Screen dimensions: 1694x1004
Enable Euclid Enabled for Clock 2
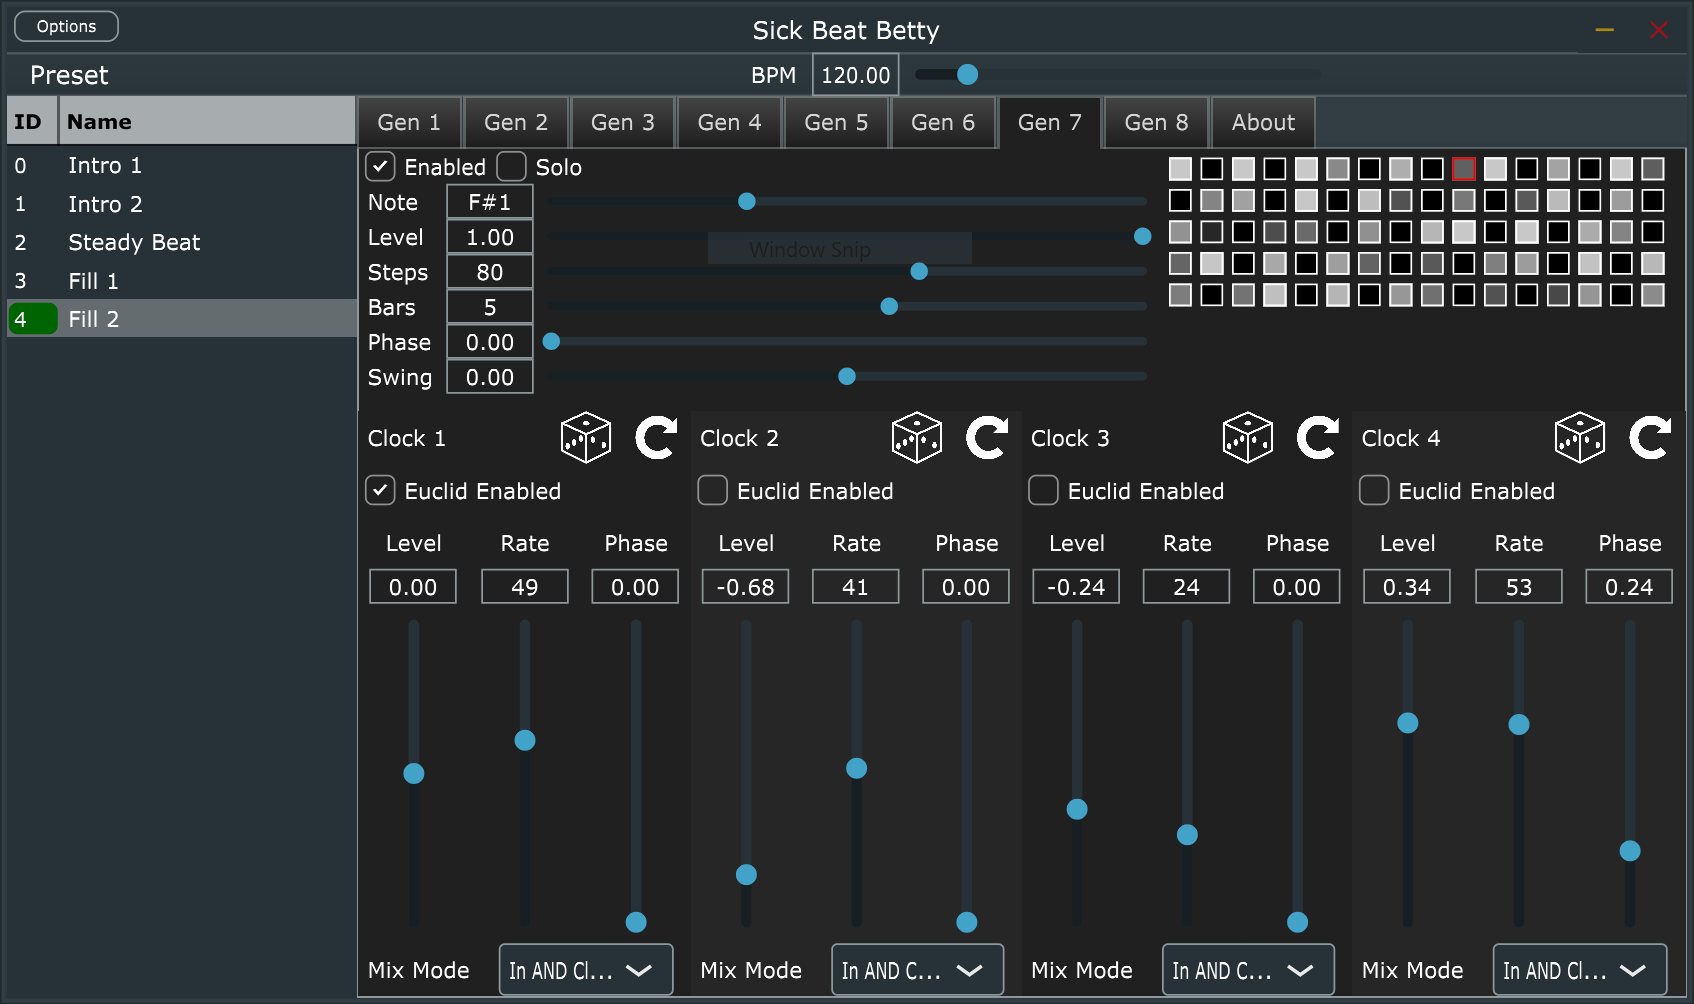pos(712,490)
